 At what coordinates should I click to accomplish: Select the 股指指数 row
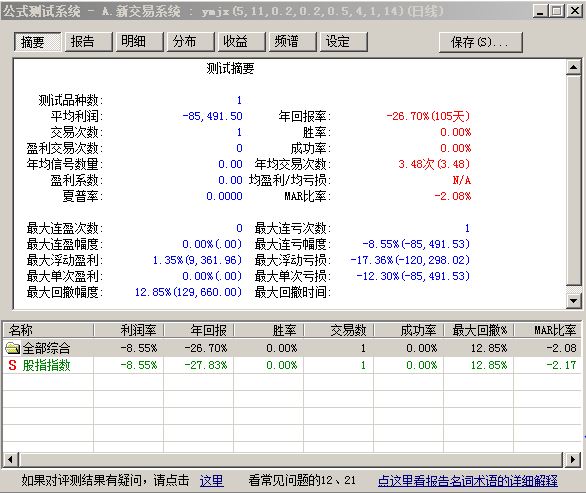(x=292, y=365)
